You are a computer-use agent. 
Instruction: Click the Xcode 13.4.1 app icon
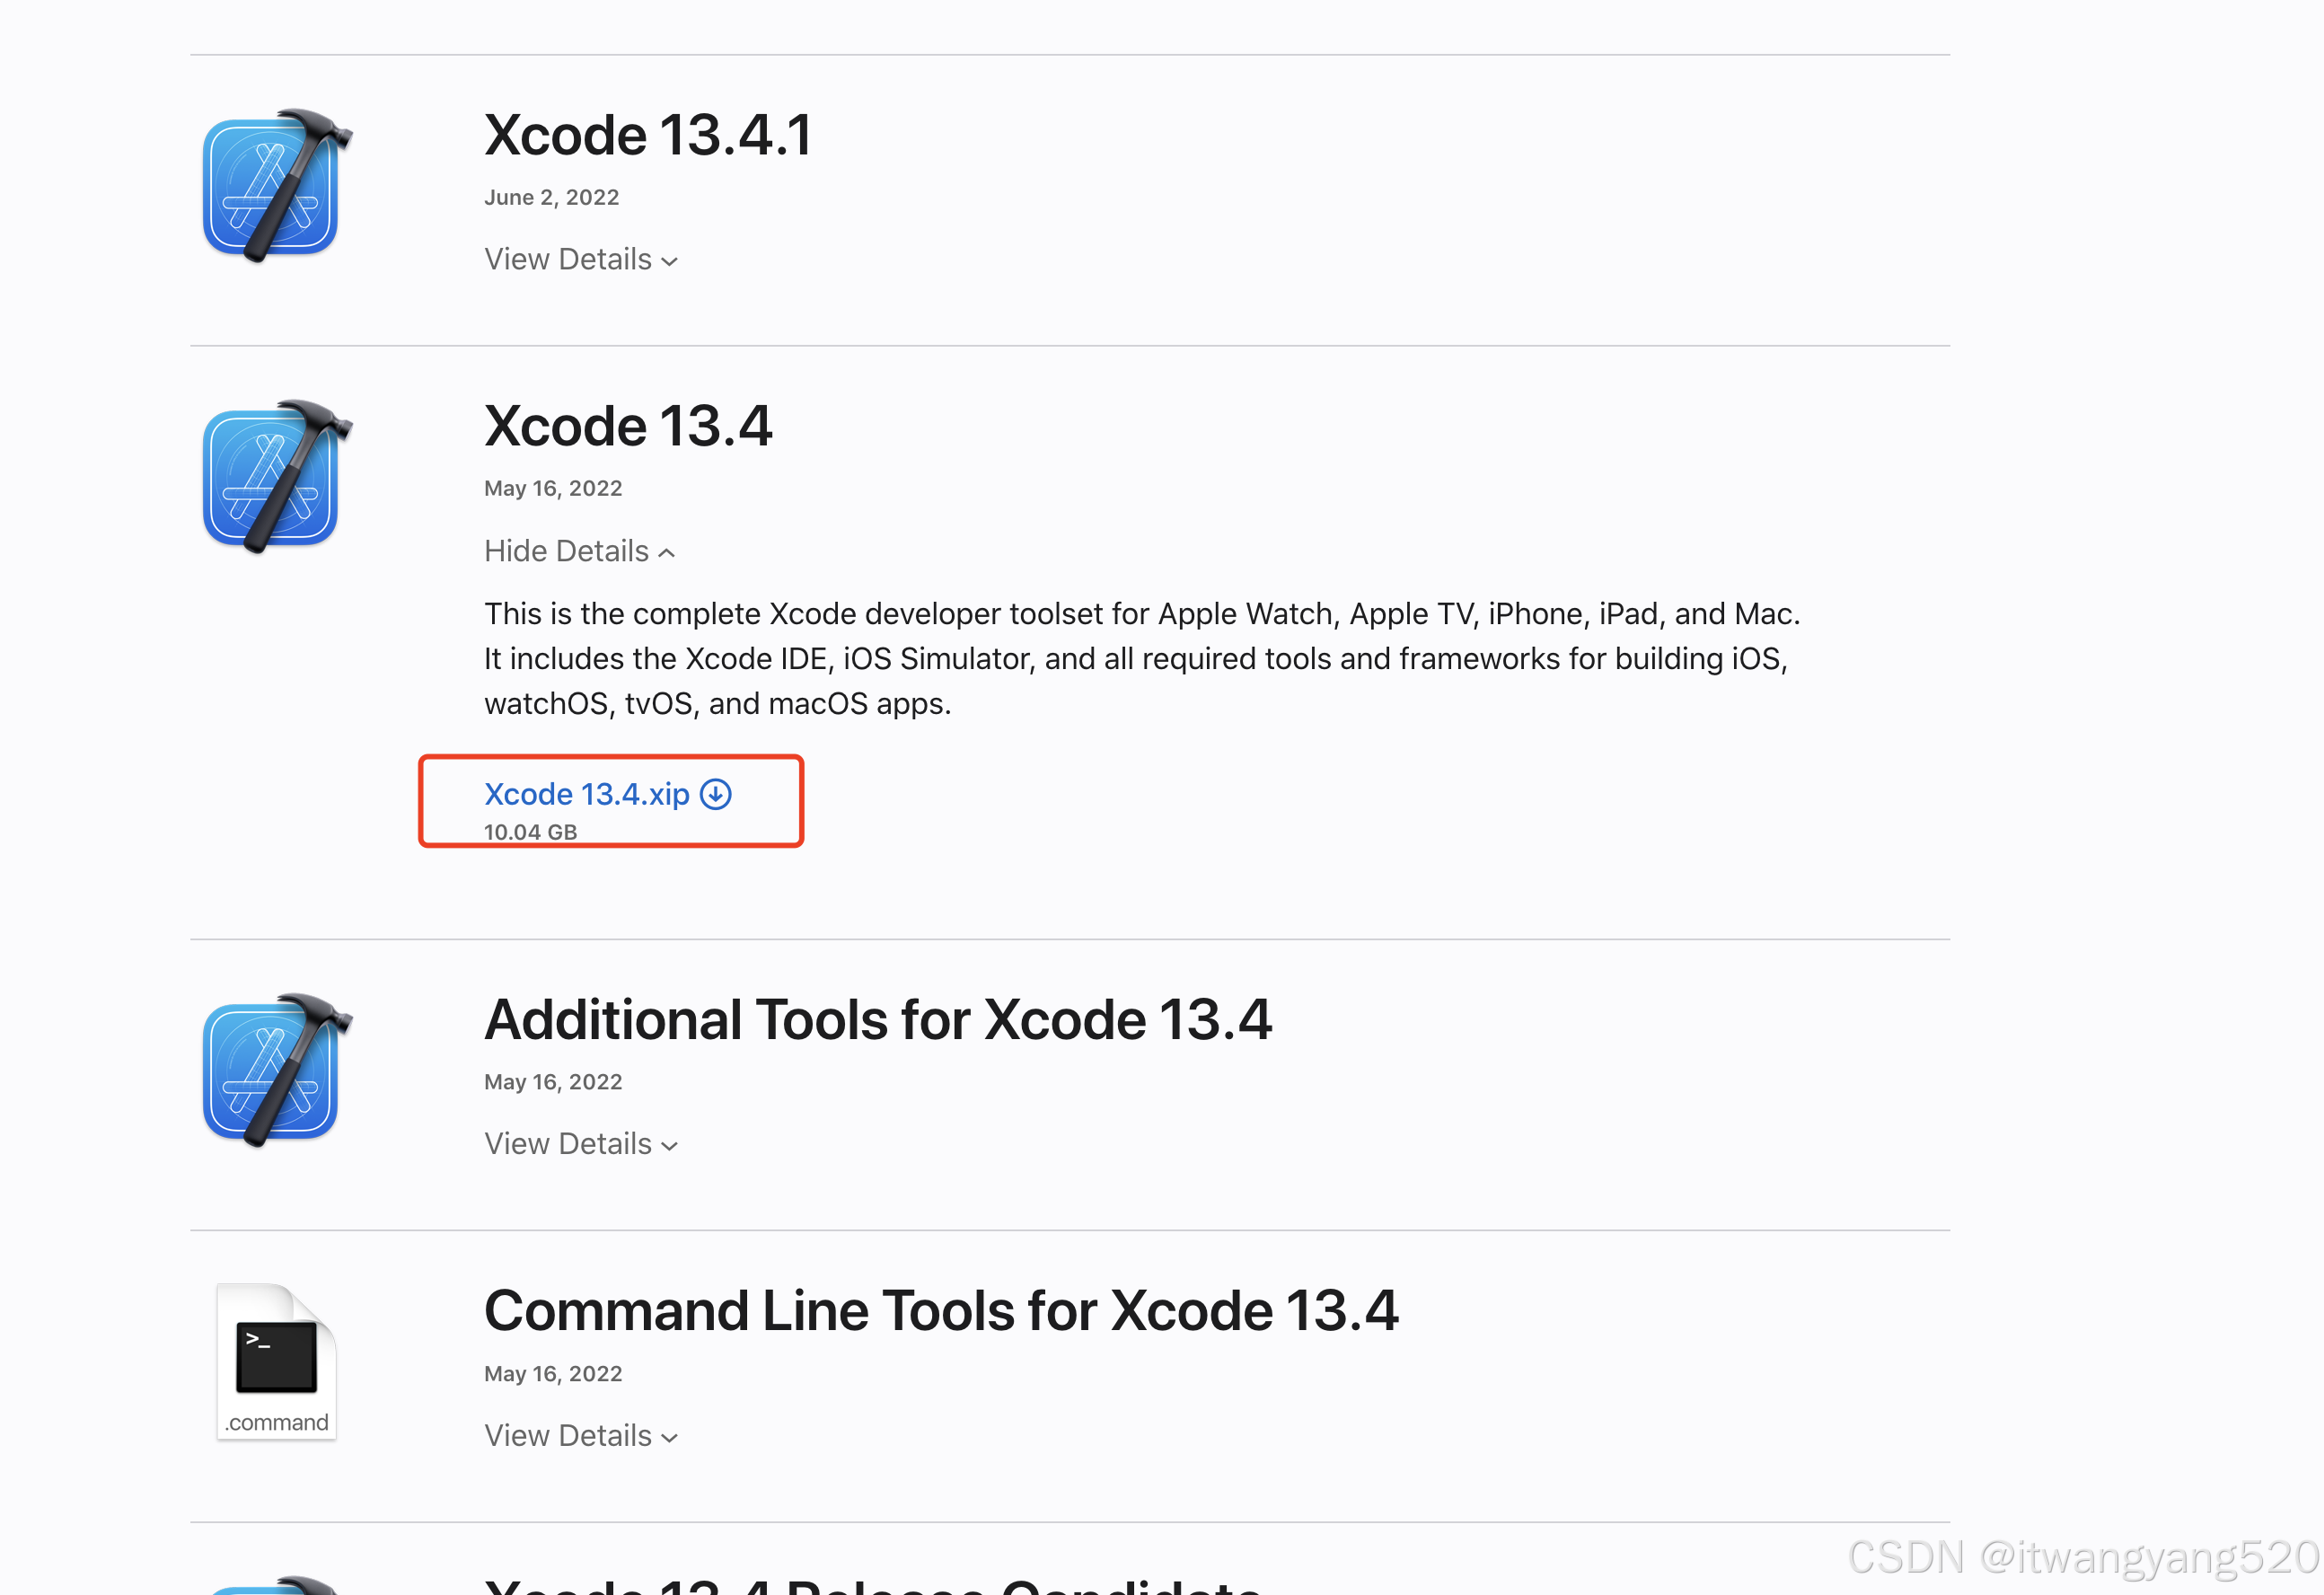click(x=277, y=185)
